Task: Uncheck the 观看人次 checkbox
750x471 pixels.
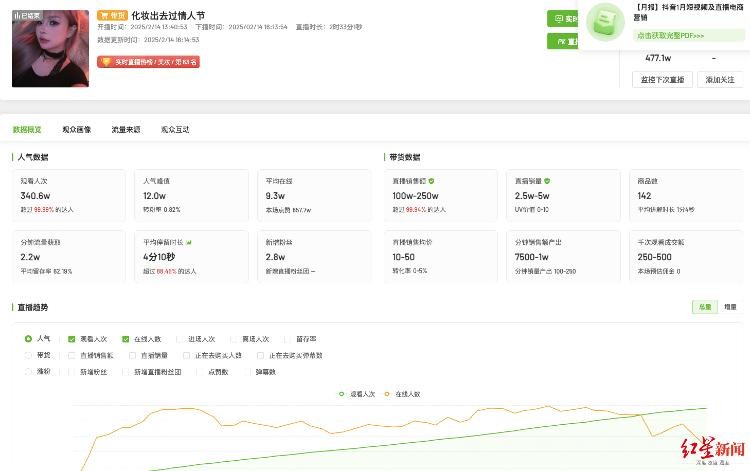Action: tap(72, 339)
